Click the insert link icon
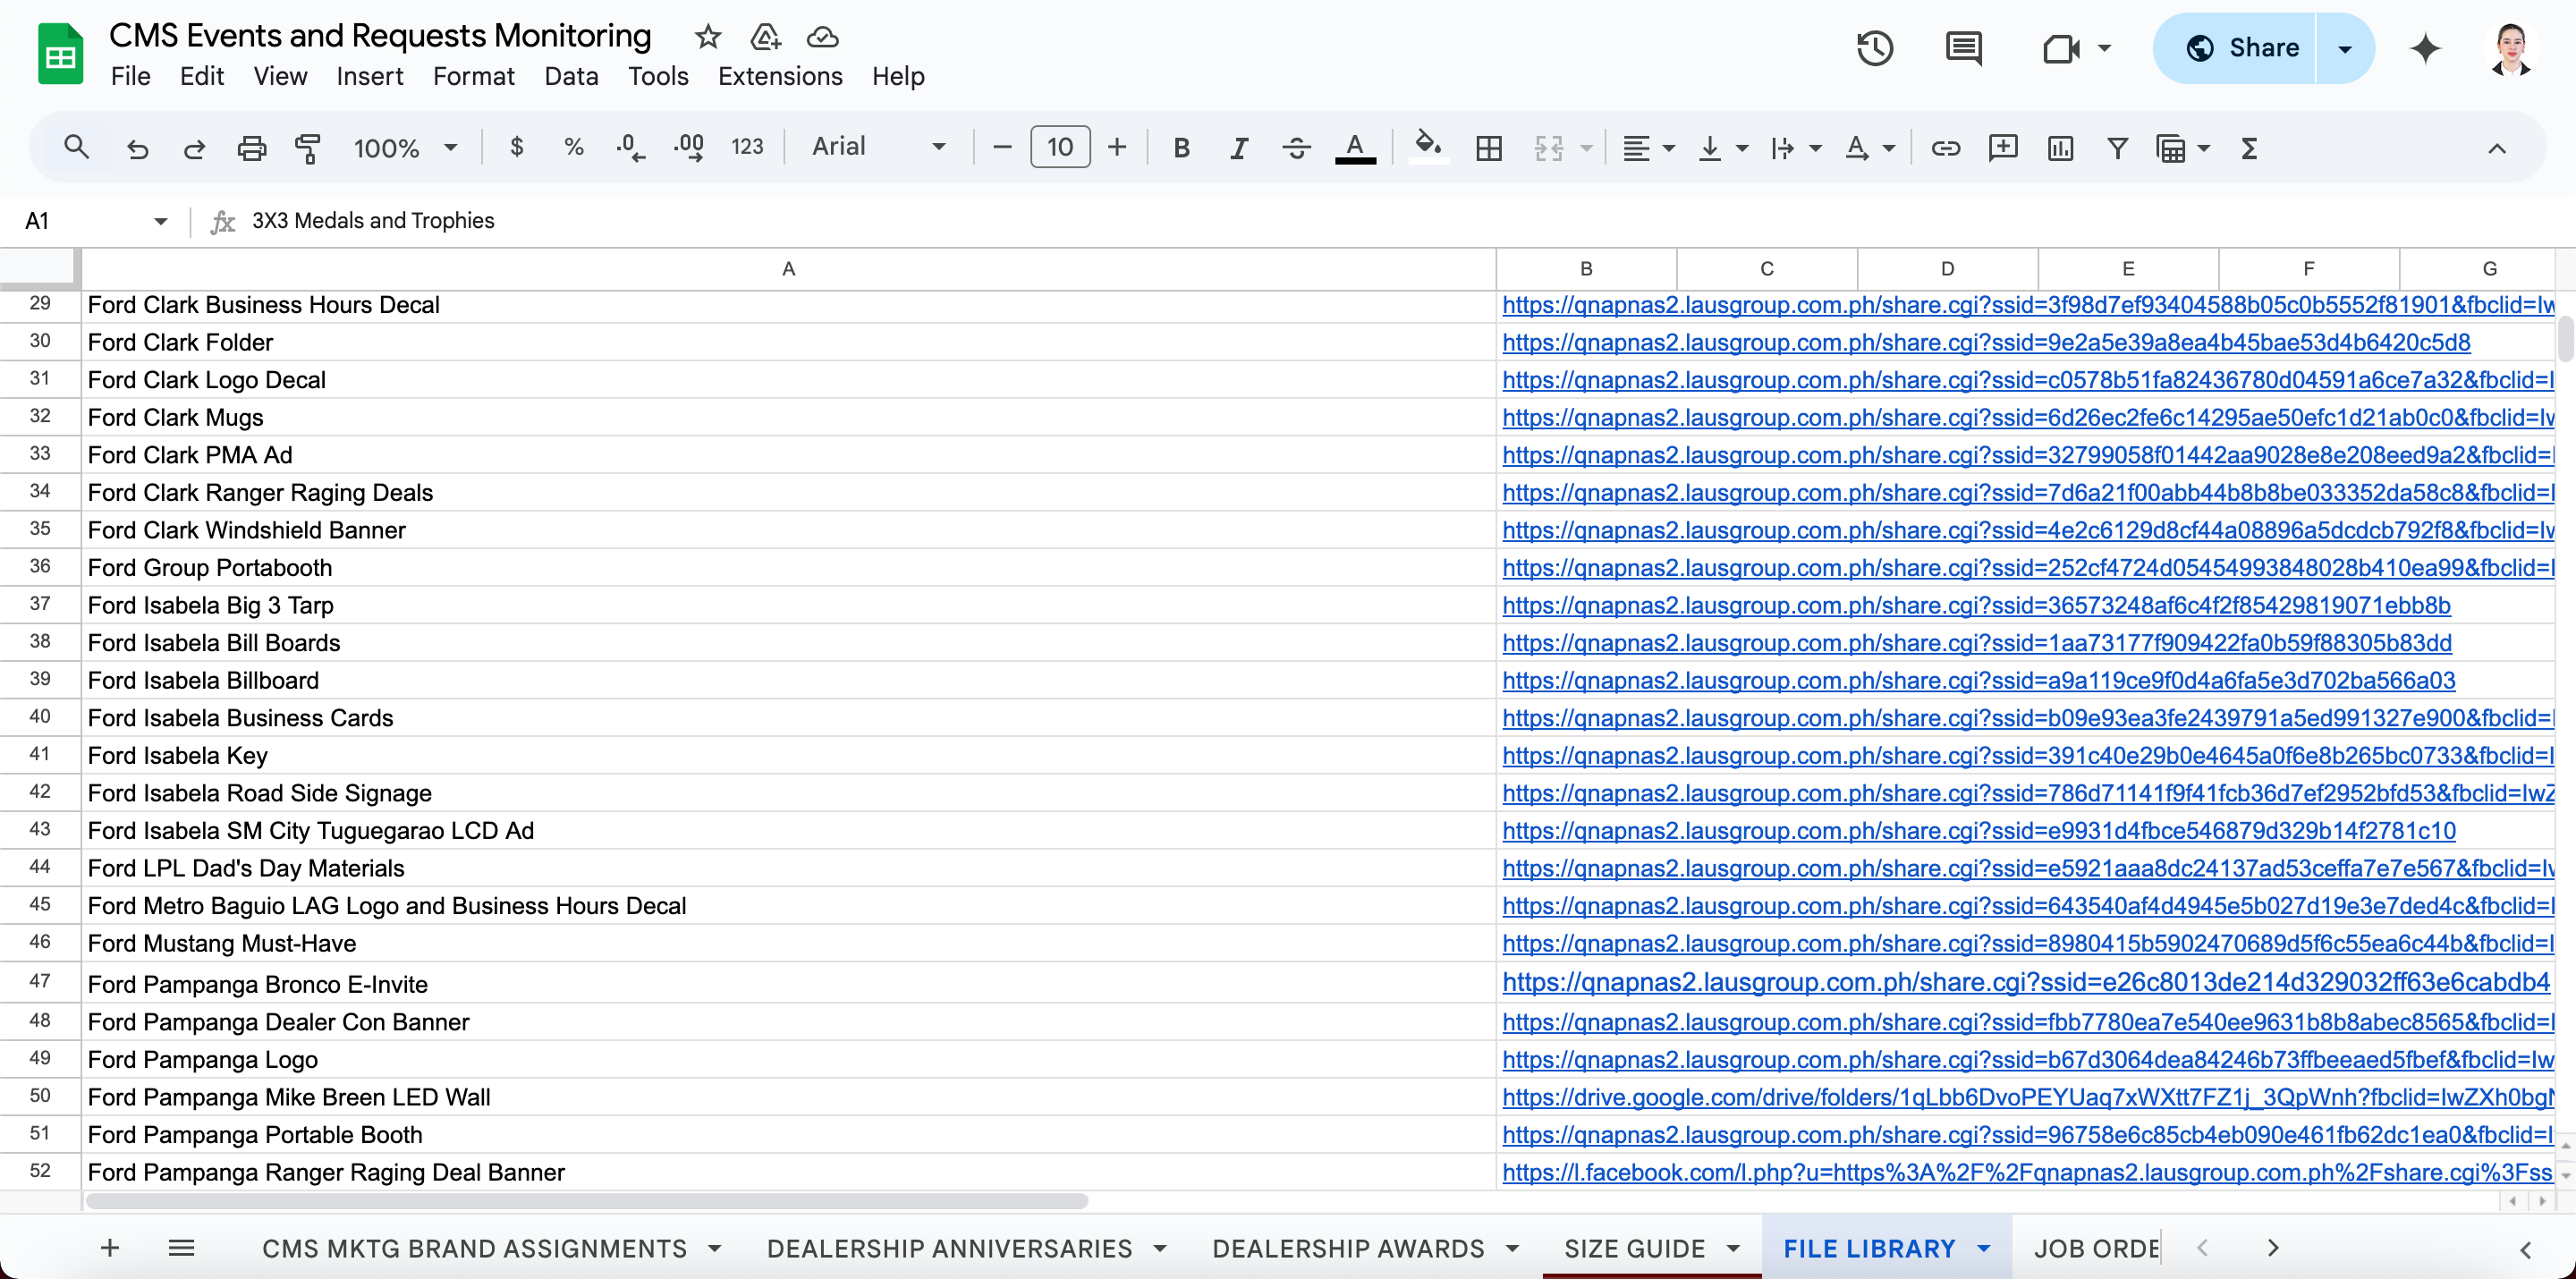Image resolution: width=2576 pixels, height=1279 pixels. [1945, 148]
